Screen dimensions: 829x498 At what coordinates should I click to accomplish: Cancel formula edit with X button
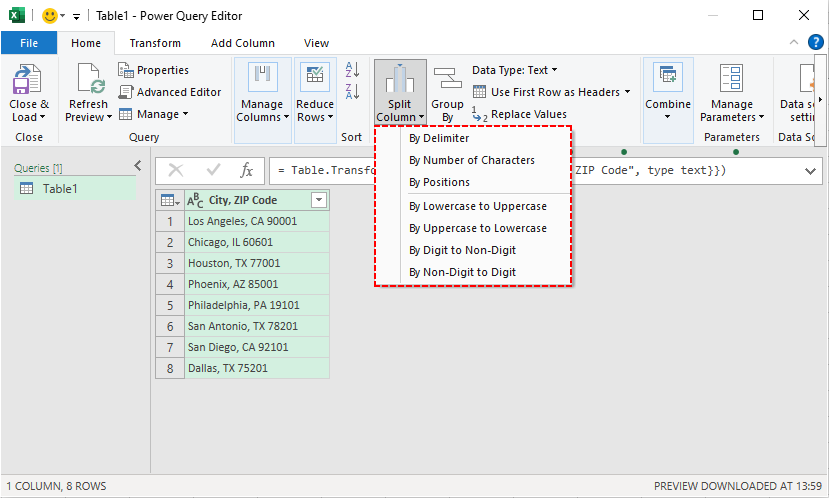[x=176, y=170]
